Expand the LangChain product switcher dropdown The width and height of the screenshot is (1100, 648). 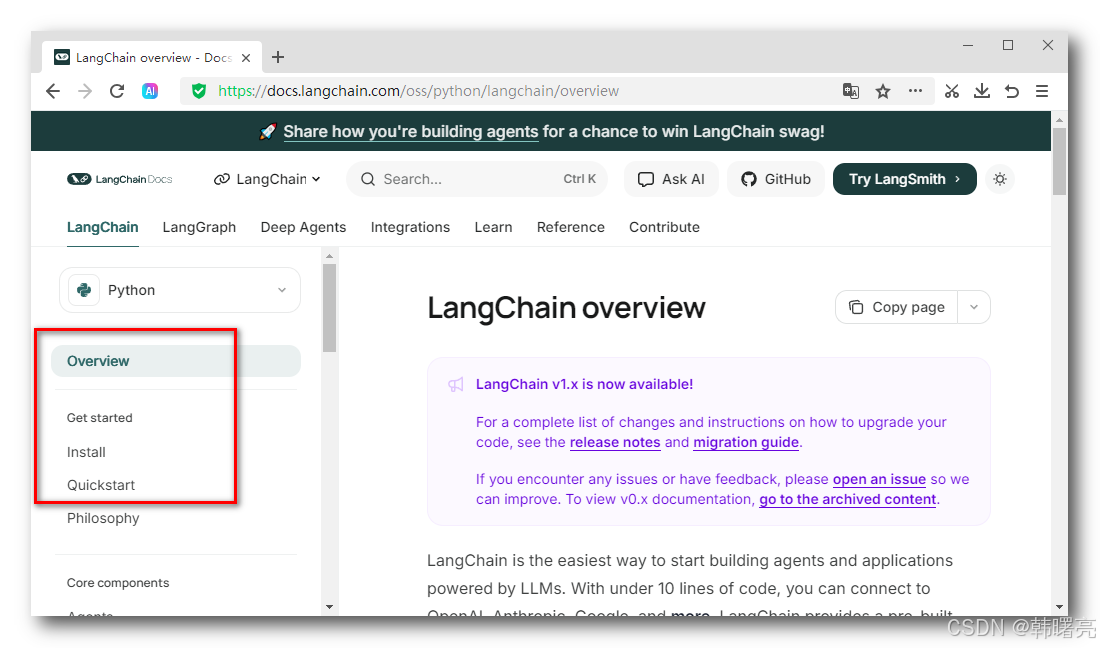(267, 179)
